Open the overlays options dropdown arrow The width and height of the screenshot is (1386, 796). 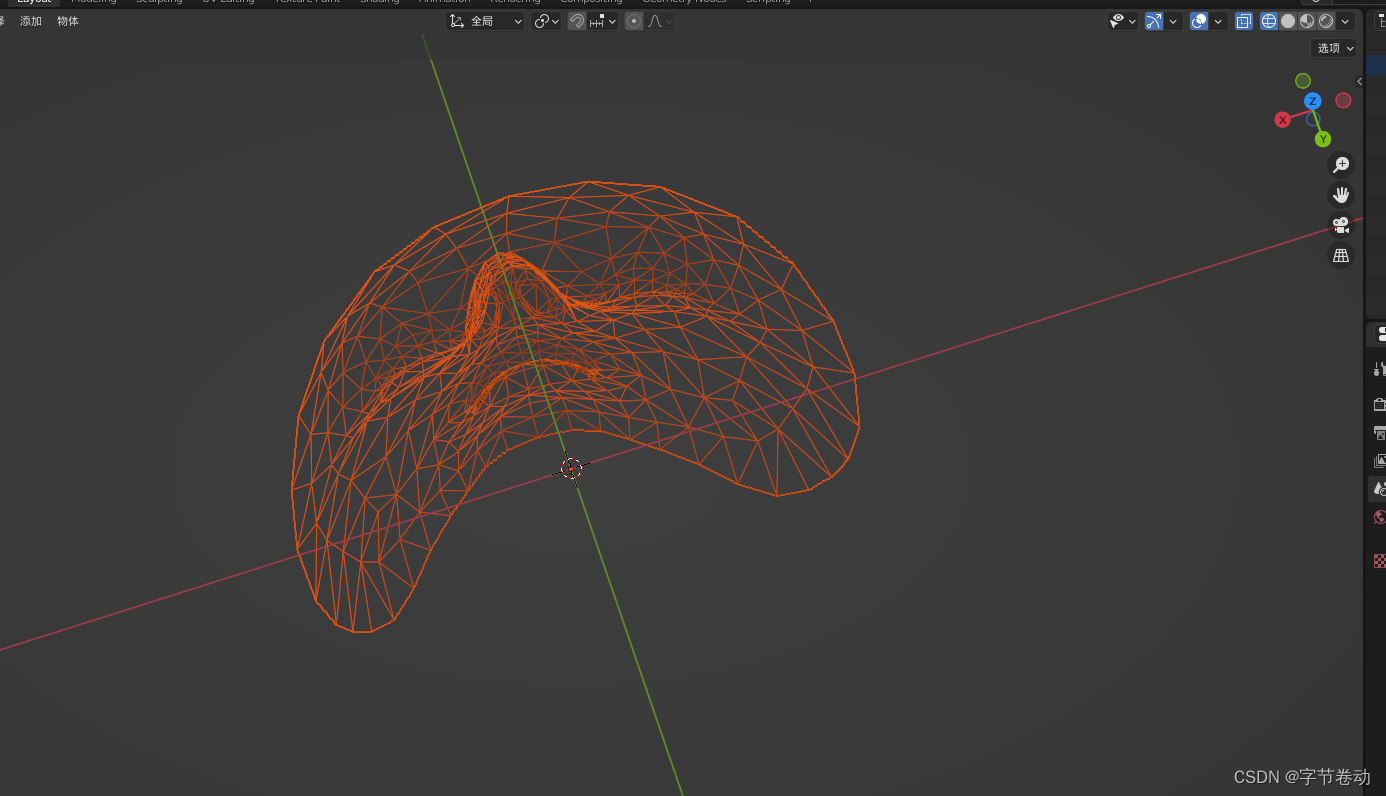tap(1218, 21)
